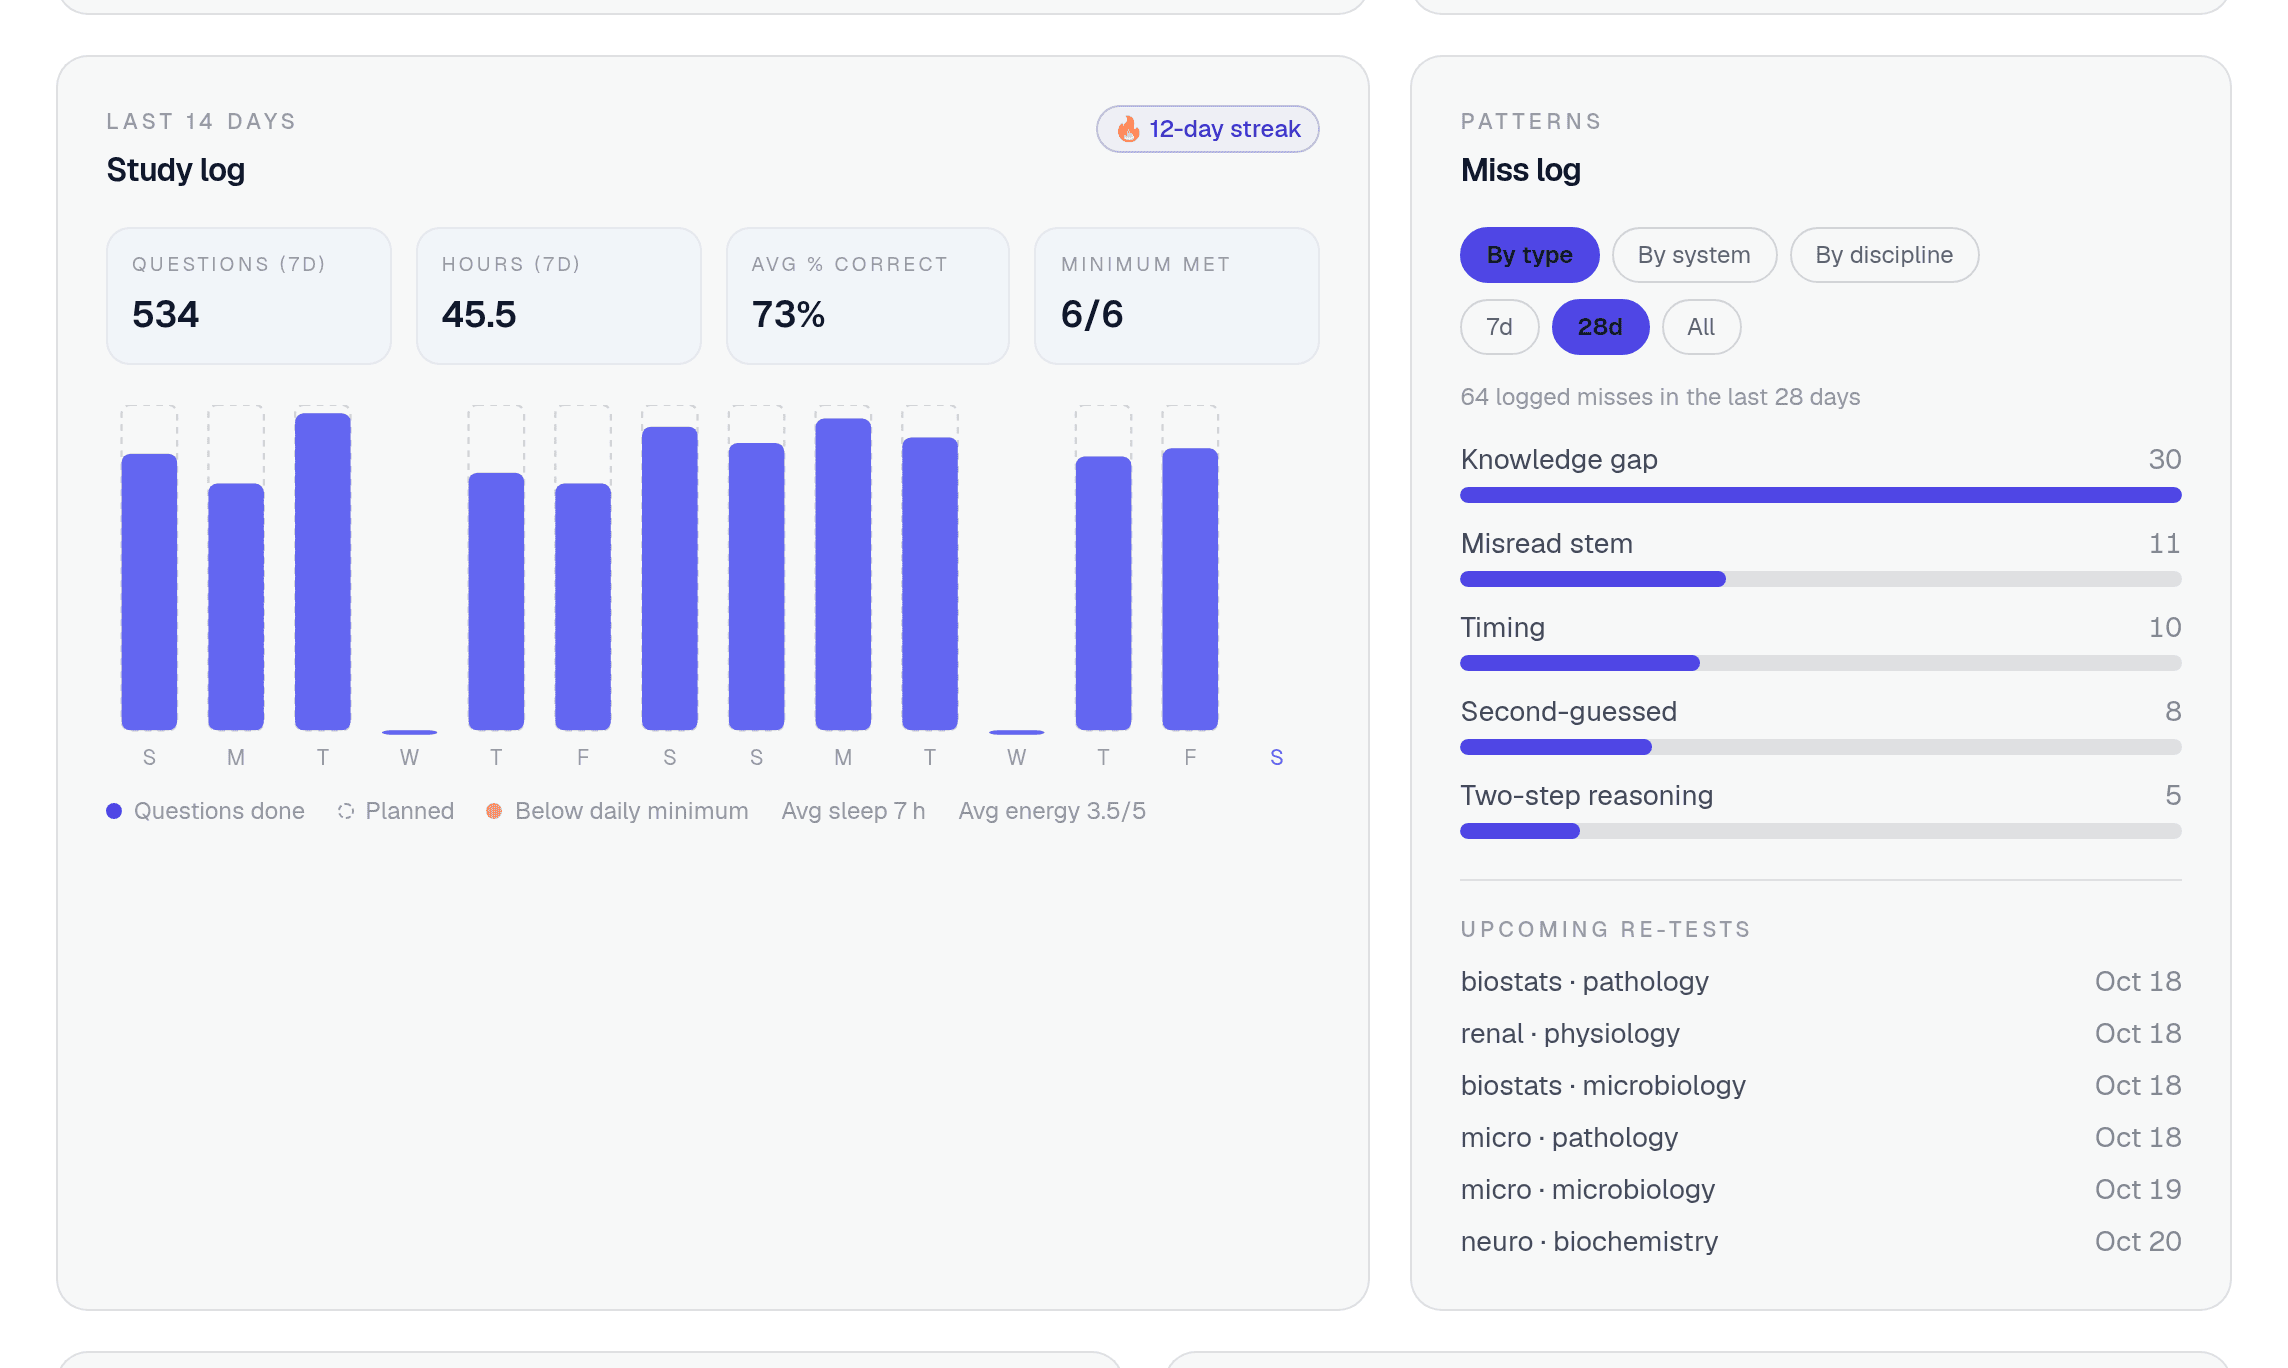Select the 7d time range

1499,327
